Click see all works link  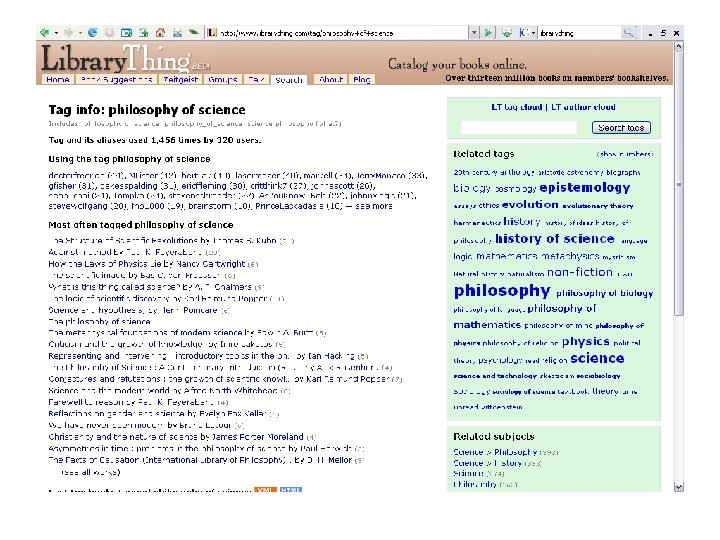[90, 472]
